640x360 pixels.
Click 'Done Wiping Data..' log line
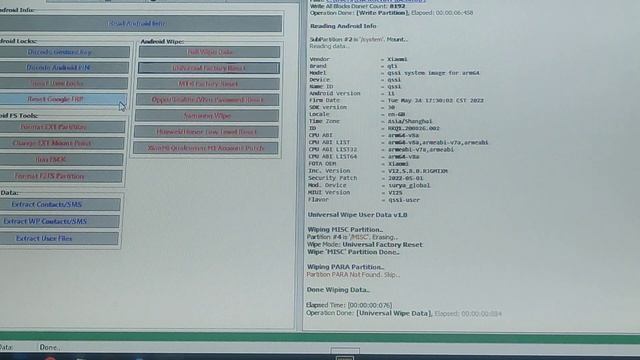click(x=338, y=290)
